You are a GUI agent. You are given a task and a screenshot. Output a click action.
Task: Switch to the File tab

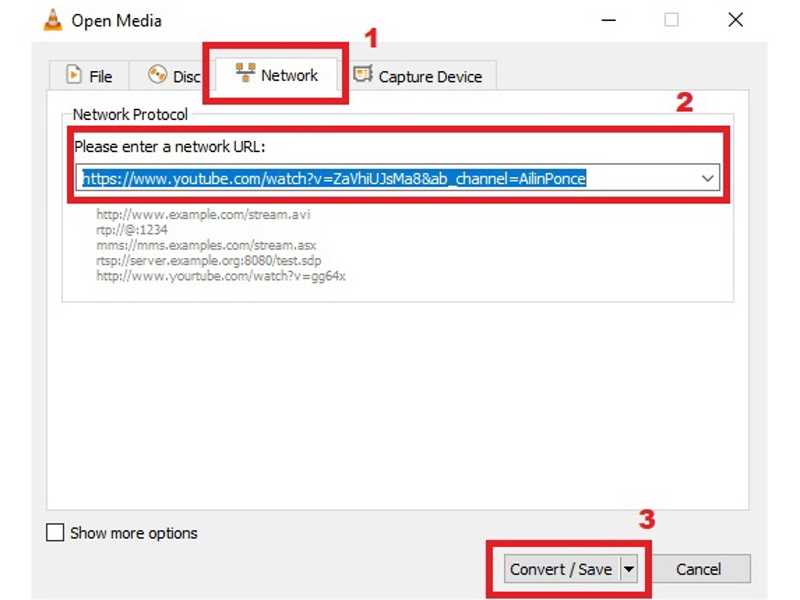click(90, 75)
